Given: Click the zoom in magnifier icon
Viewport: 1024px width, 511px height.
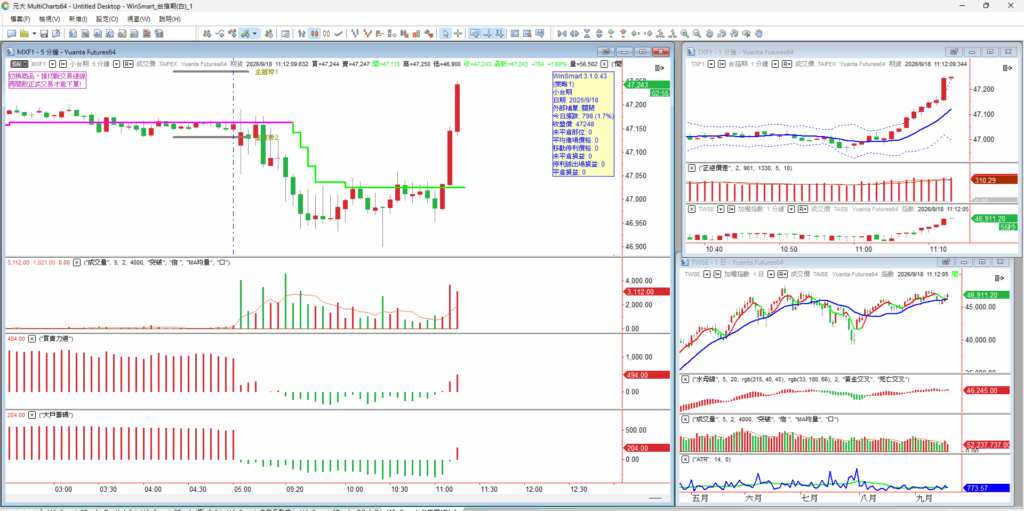Looking at the screenshot, I should pyautogui.click(x=684, y=33).
